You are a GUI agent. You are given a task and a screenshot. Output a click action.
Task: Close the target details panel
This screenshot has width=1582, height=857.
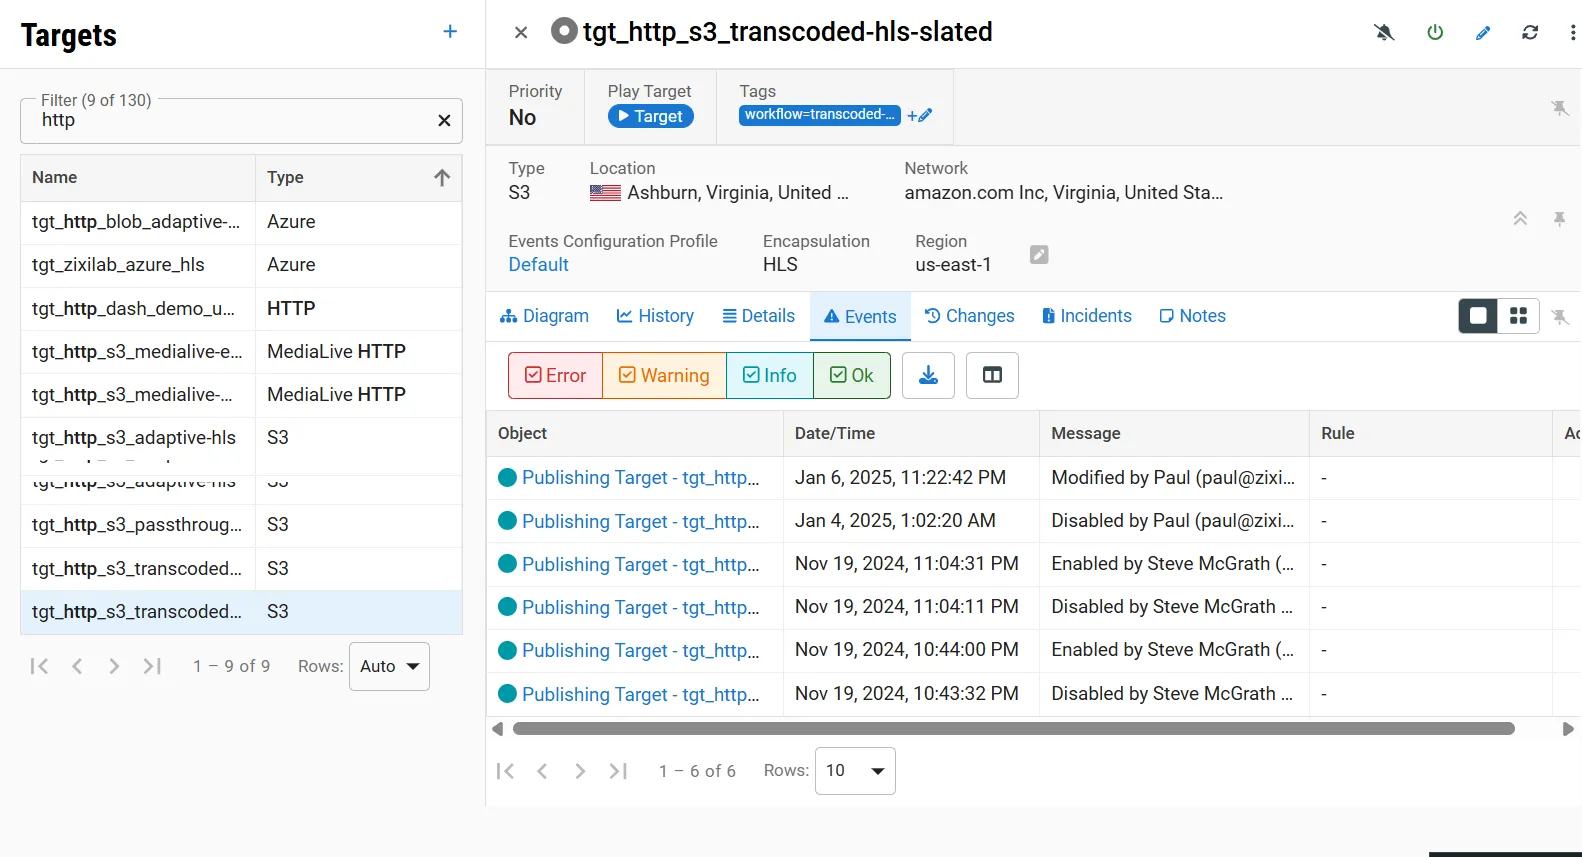point(521,33)
